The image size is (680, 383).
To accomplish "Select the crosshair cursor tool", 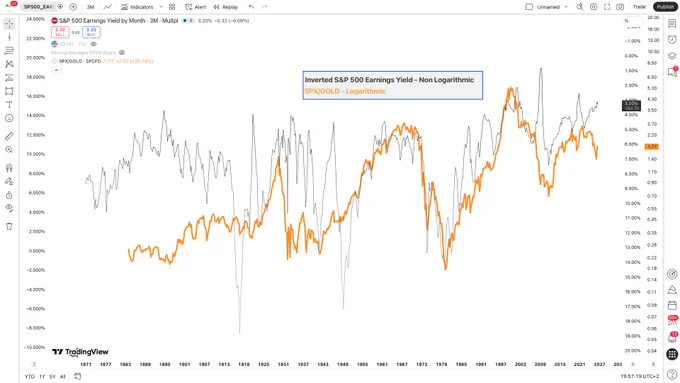I will pyautogui.click(x=9, y=23).
